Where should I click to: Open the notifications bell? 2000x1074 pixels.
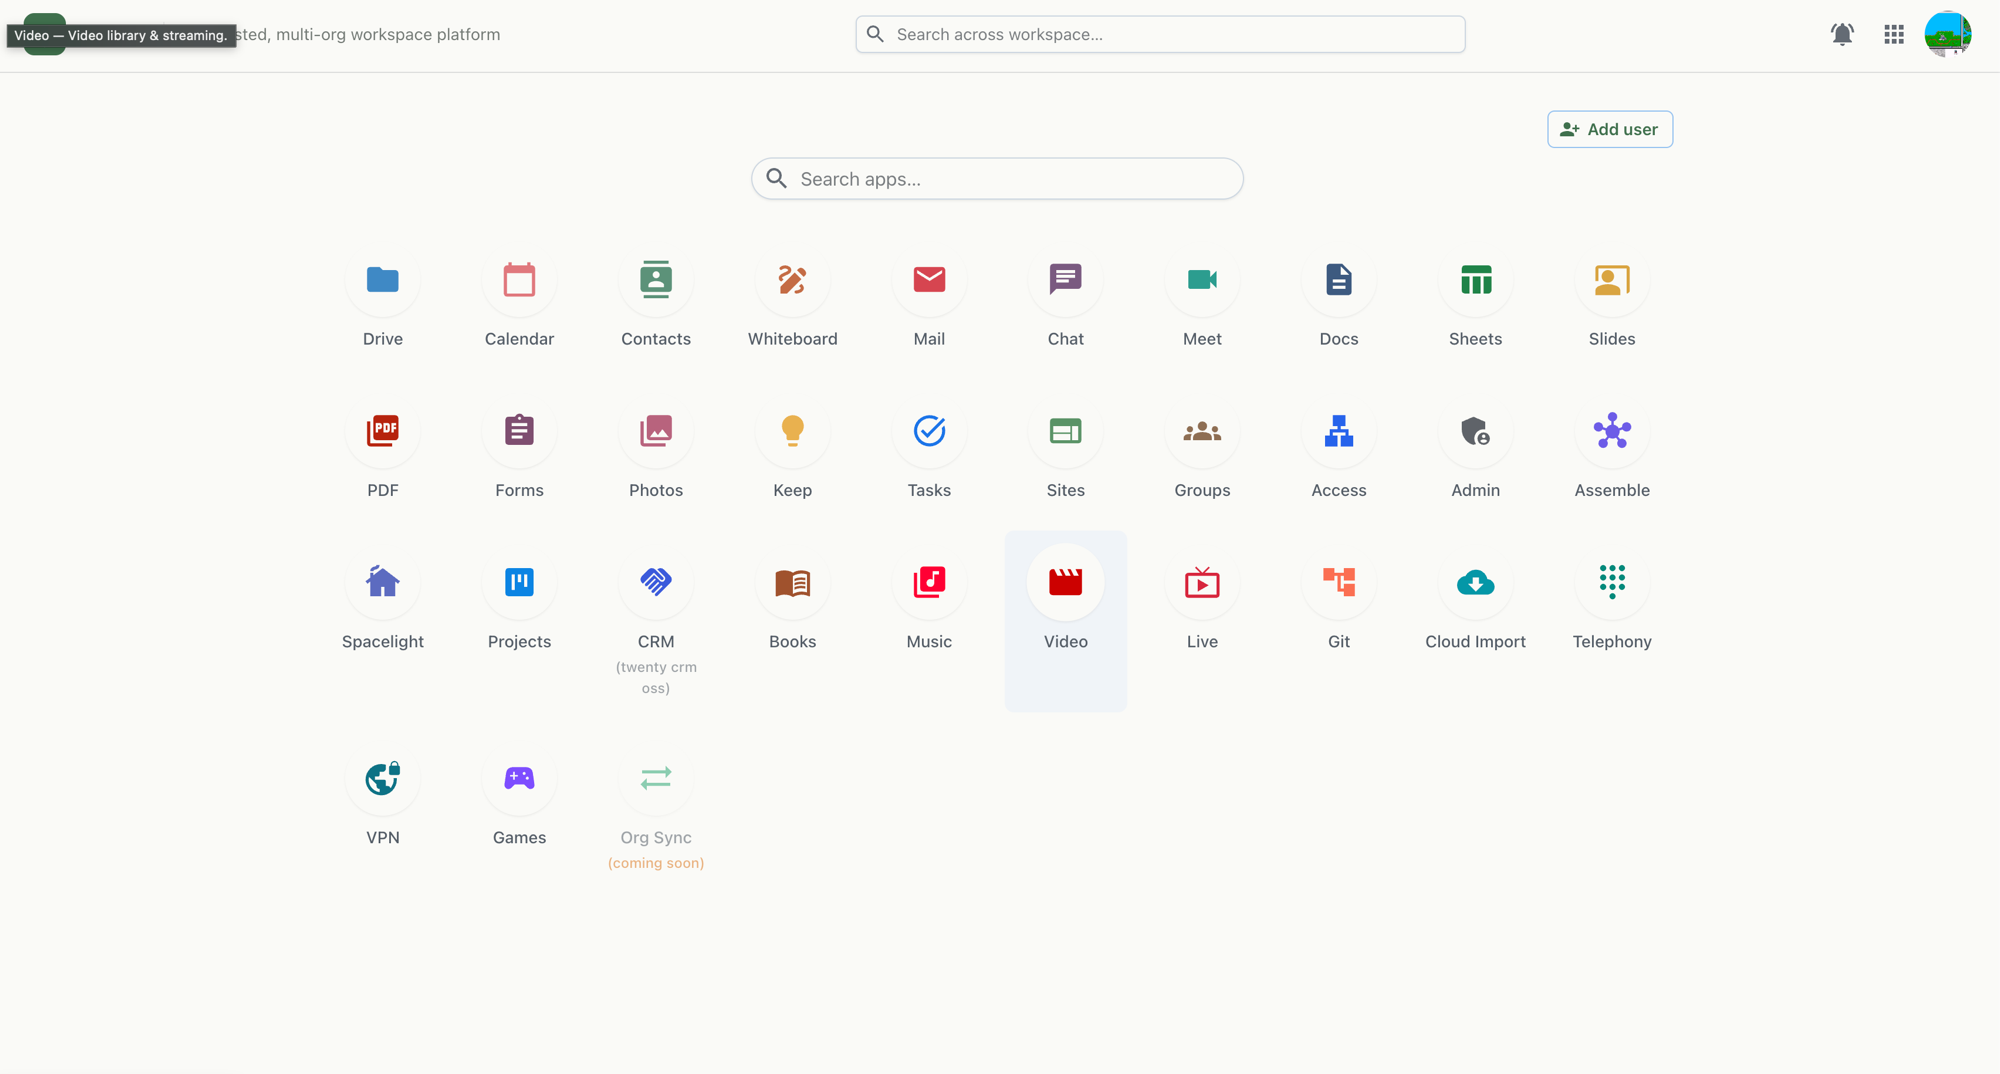pyautogui.click(x=1842, y=34)
